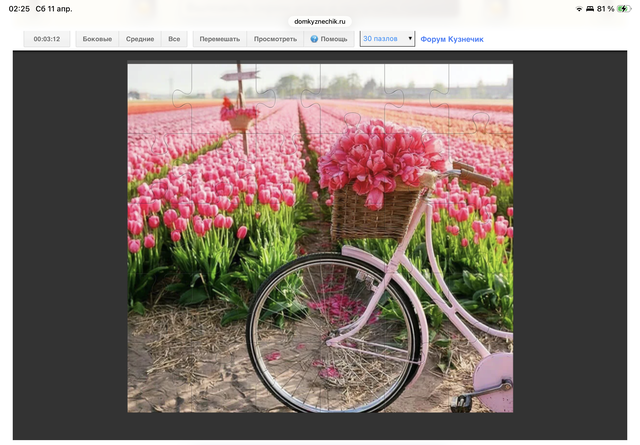The height and width of the screenshot is (445, 640).
Task: Show only Боковые edge pieces
Action: pyautogui.click(x=97, y=39)
